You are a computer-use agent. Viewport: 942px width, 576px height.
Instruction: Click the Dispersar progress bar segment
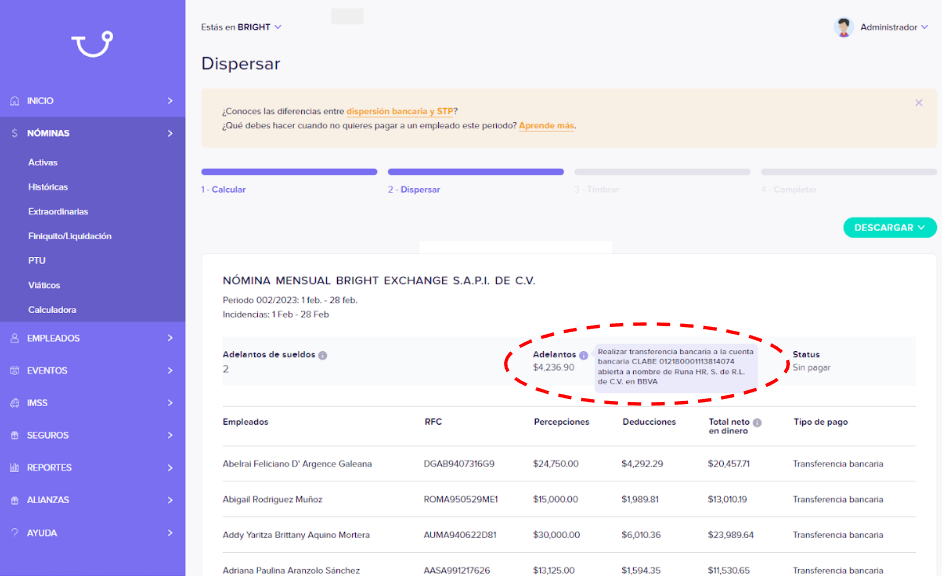click(476, 172)
